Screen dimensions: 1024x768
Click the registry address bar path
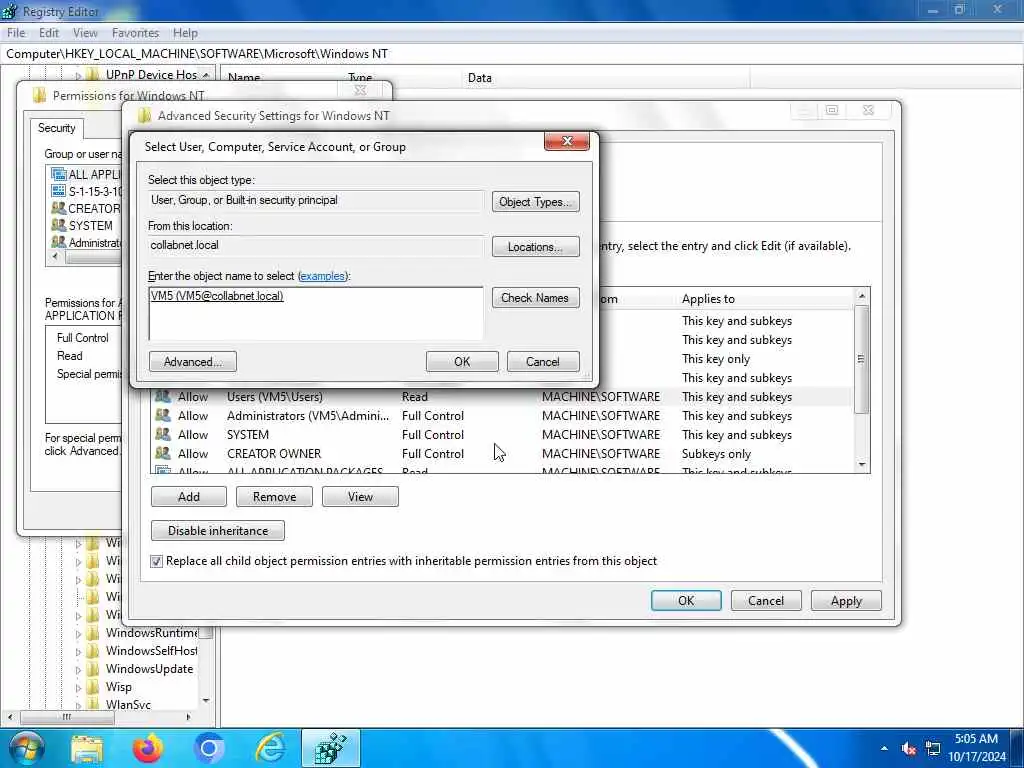[197, 54]
